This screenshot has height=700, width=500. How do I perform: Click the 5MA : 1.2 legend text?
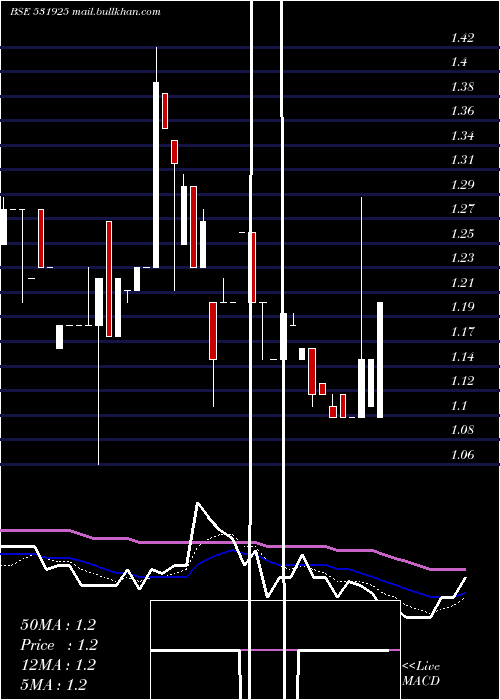54,684
